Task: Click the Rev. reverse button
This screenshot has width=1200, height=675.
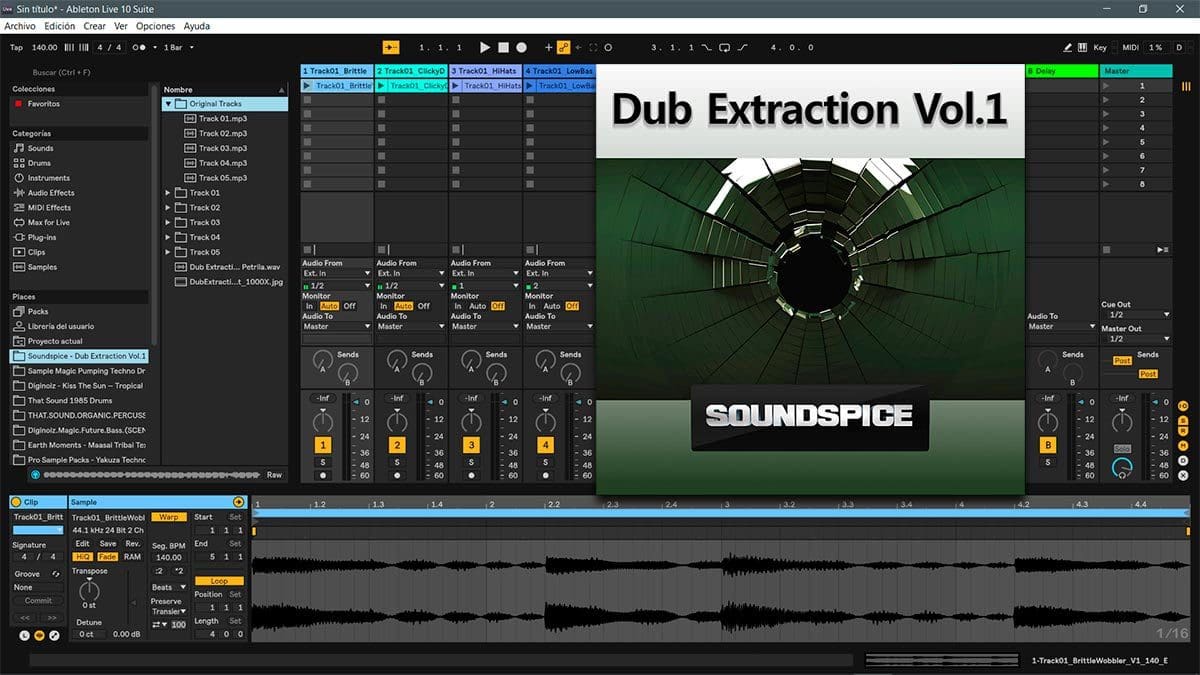Action: click(x=132, y=544)
